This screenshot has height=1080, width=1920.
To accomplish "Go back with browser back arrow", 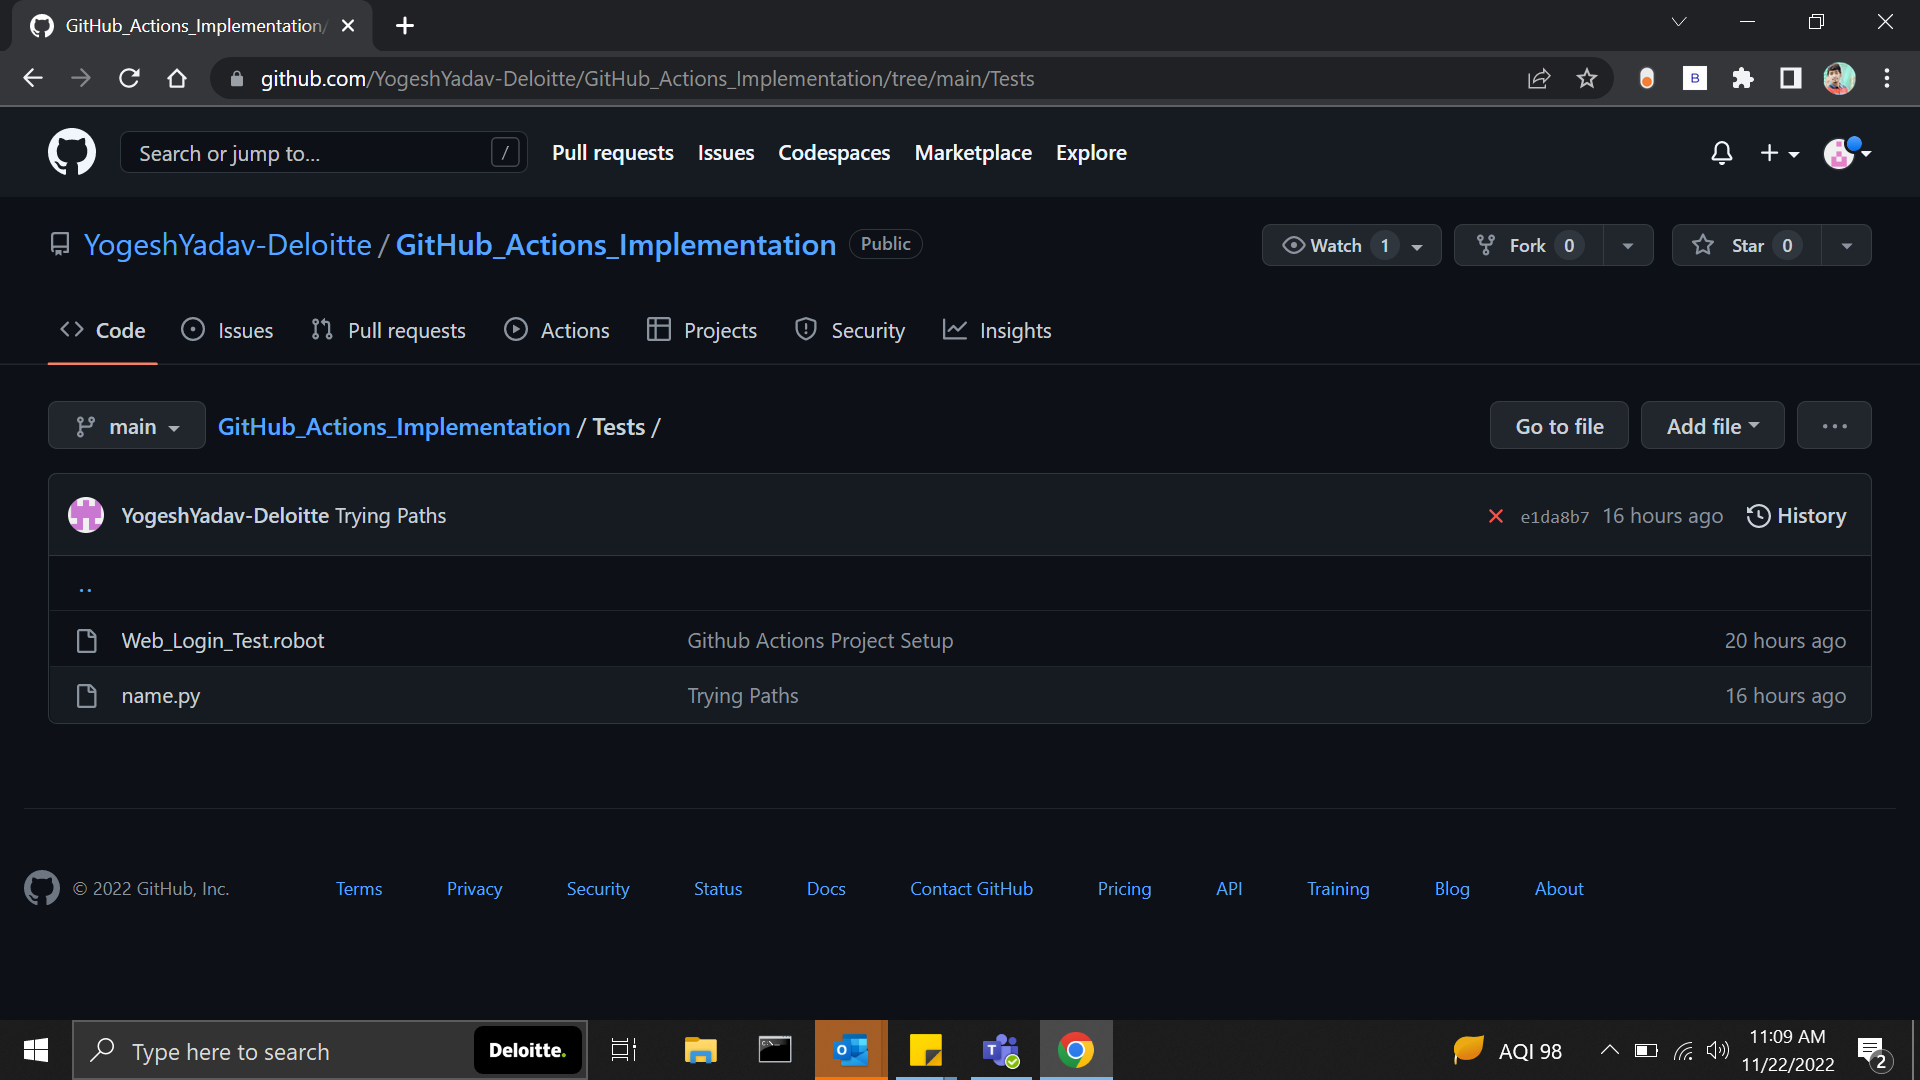I will 33,78.
